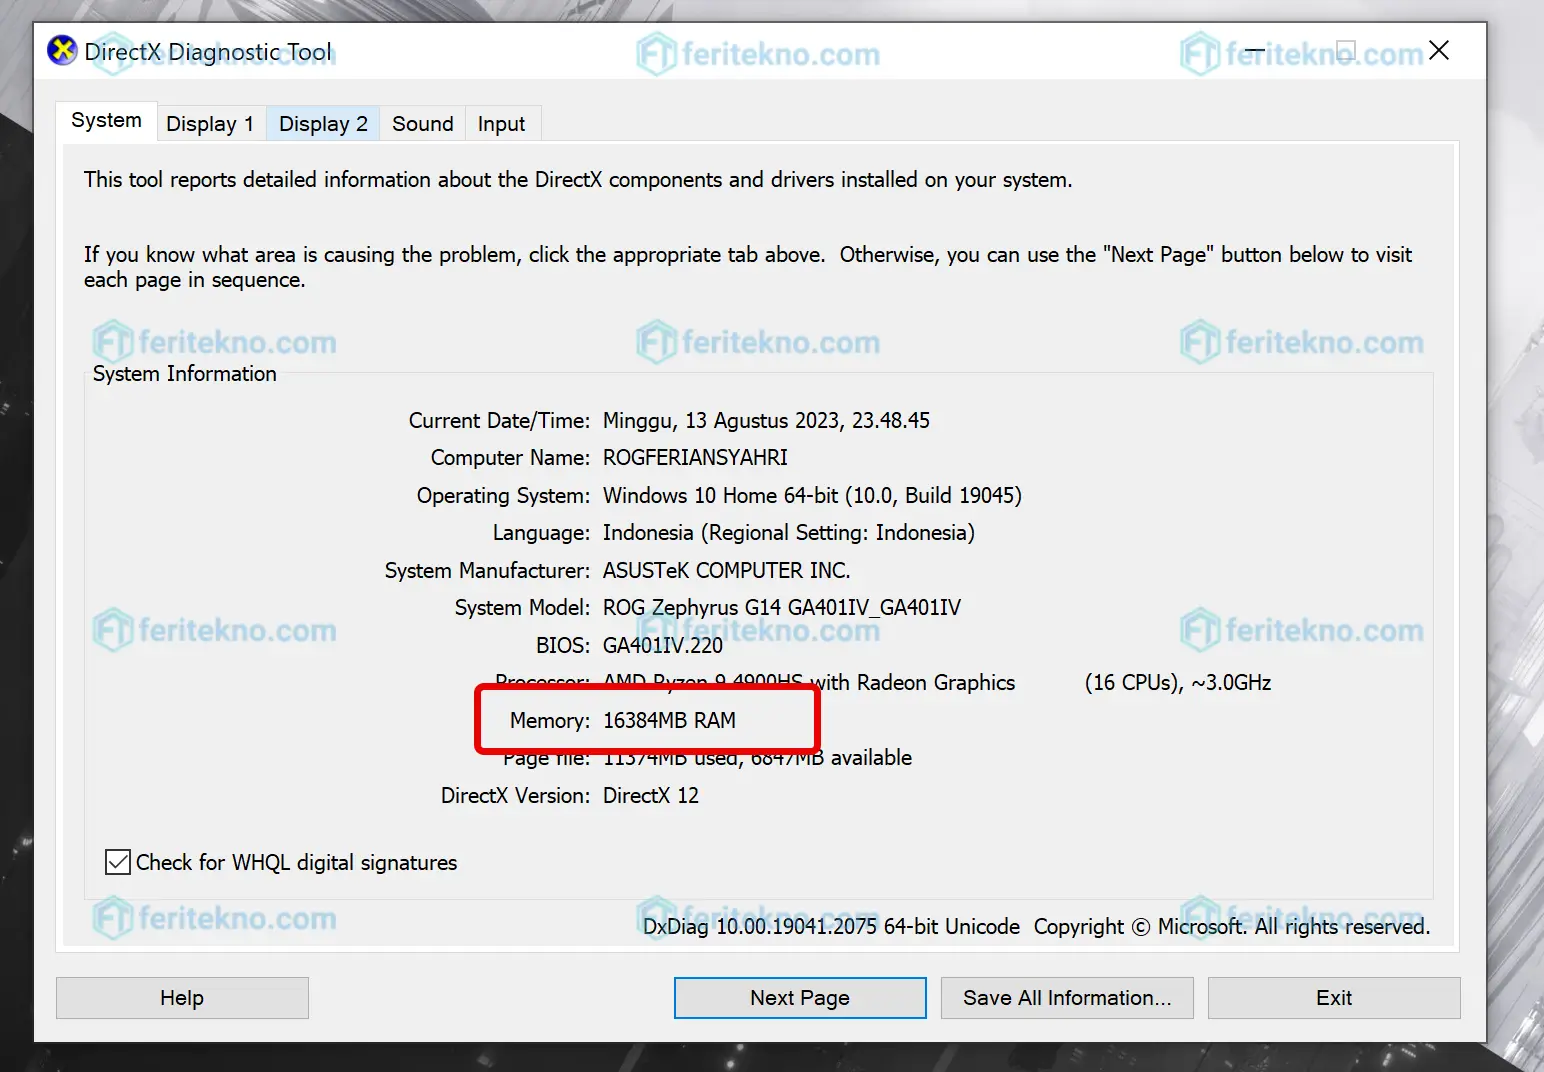Switch to the Sound tab

(x=422, y=124)
